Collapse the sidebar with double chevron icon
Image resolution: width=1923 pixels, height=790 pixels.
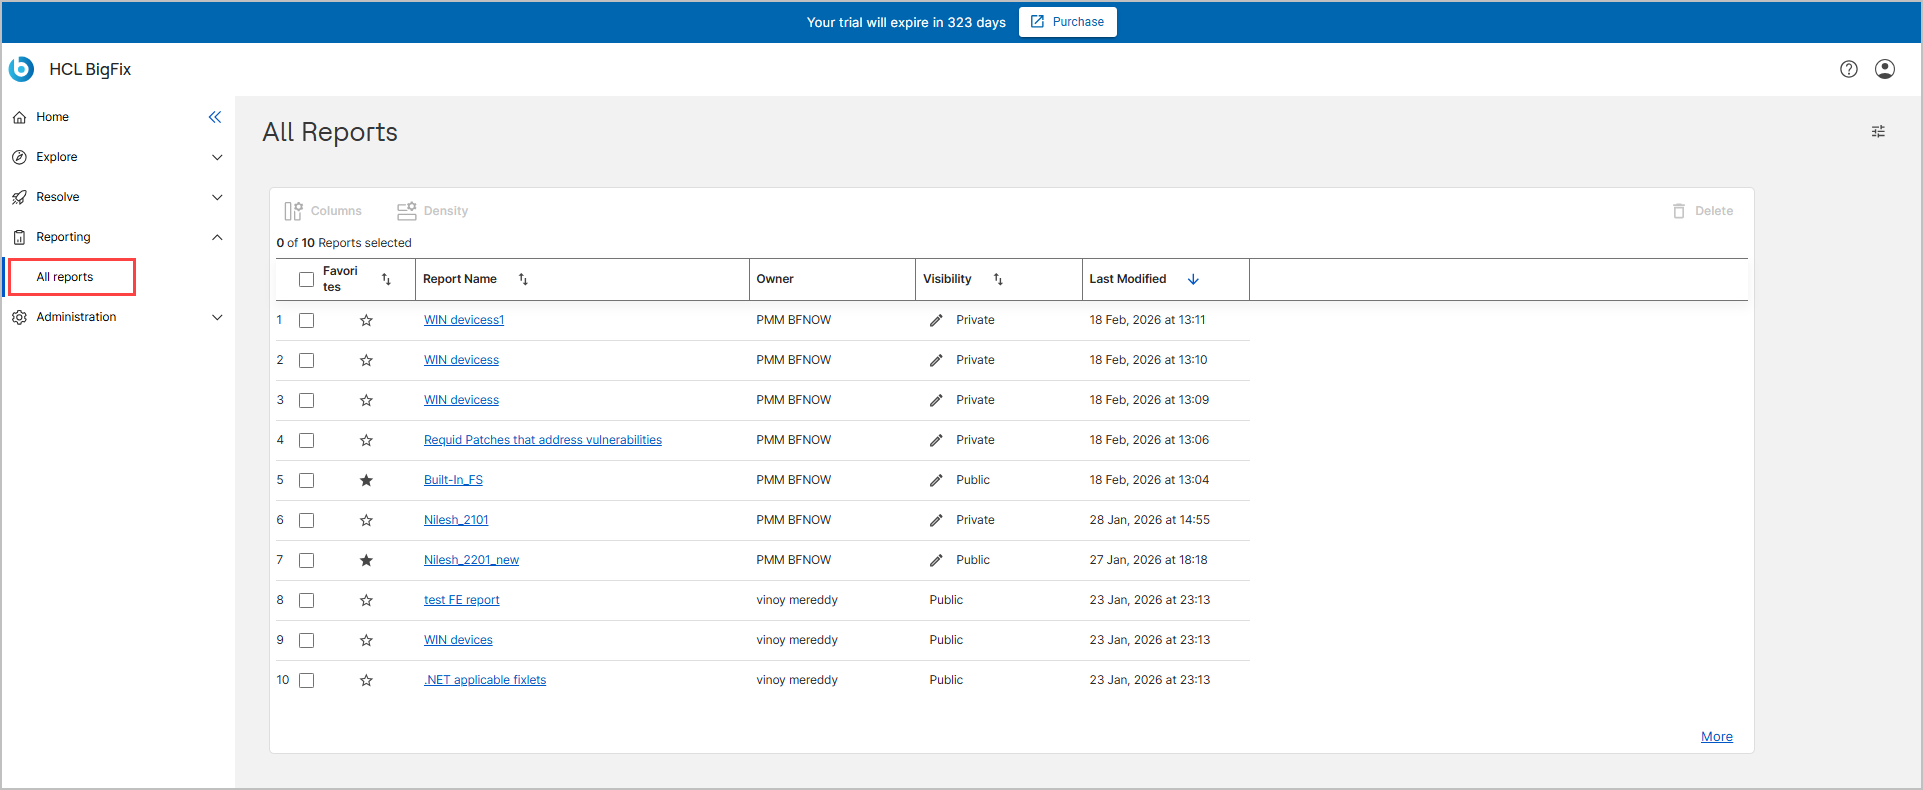(215, 117)
